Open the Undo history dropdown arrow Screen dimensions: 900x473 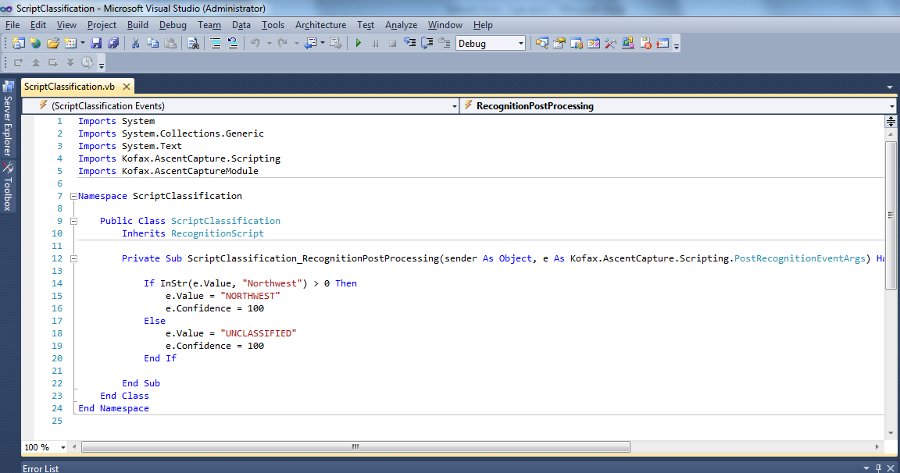(x=269, y=44)
